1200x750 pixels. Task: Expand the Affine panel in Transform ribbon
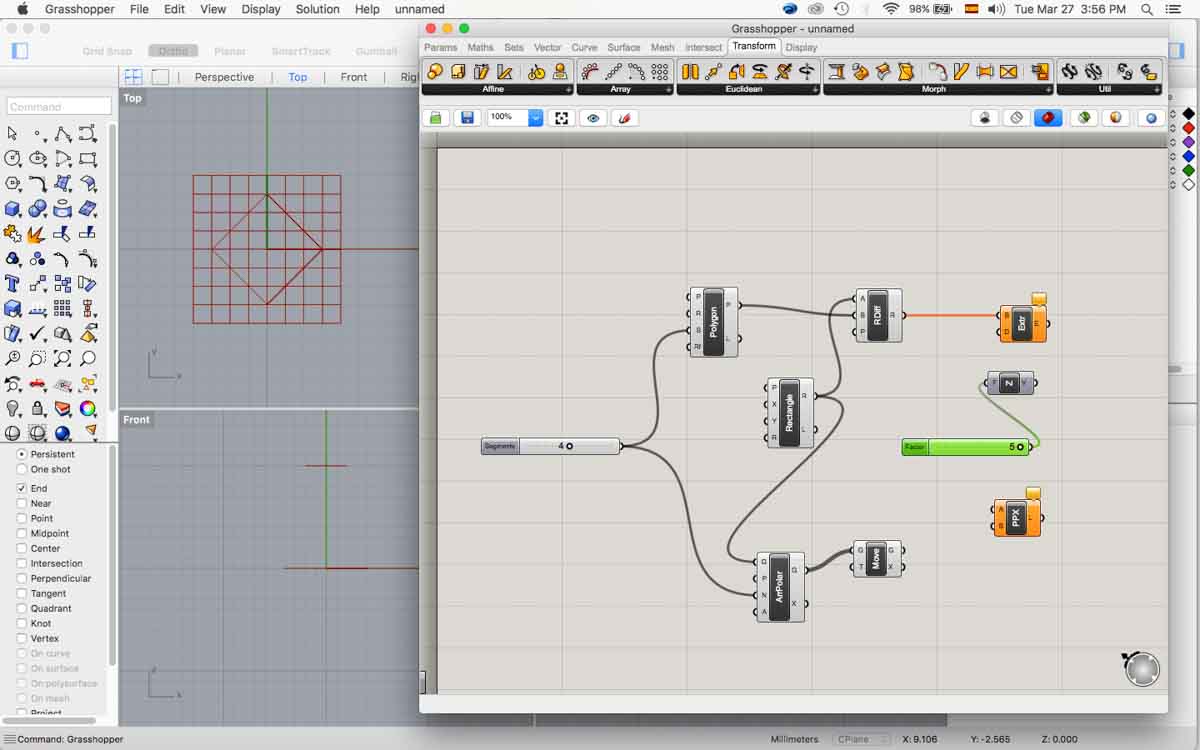click(x=568, y=90)
